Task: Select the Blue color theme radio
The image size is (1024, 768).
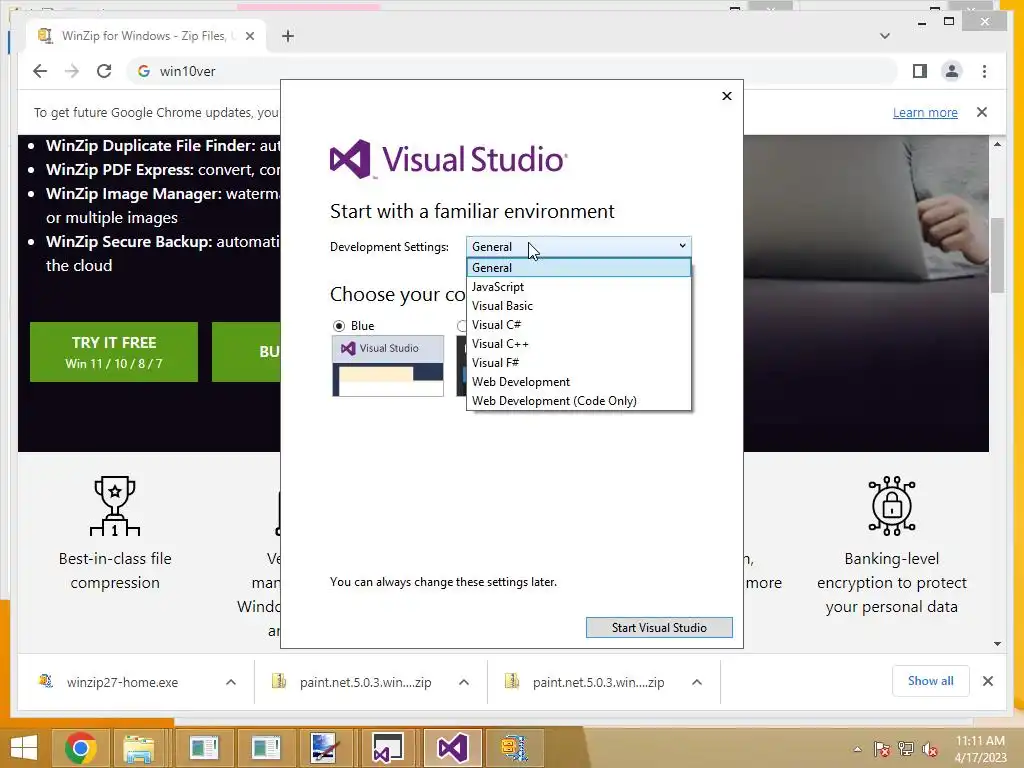Action: (x=339, y=326)
